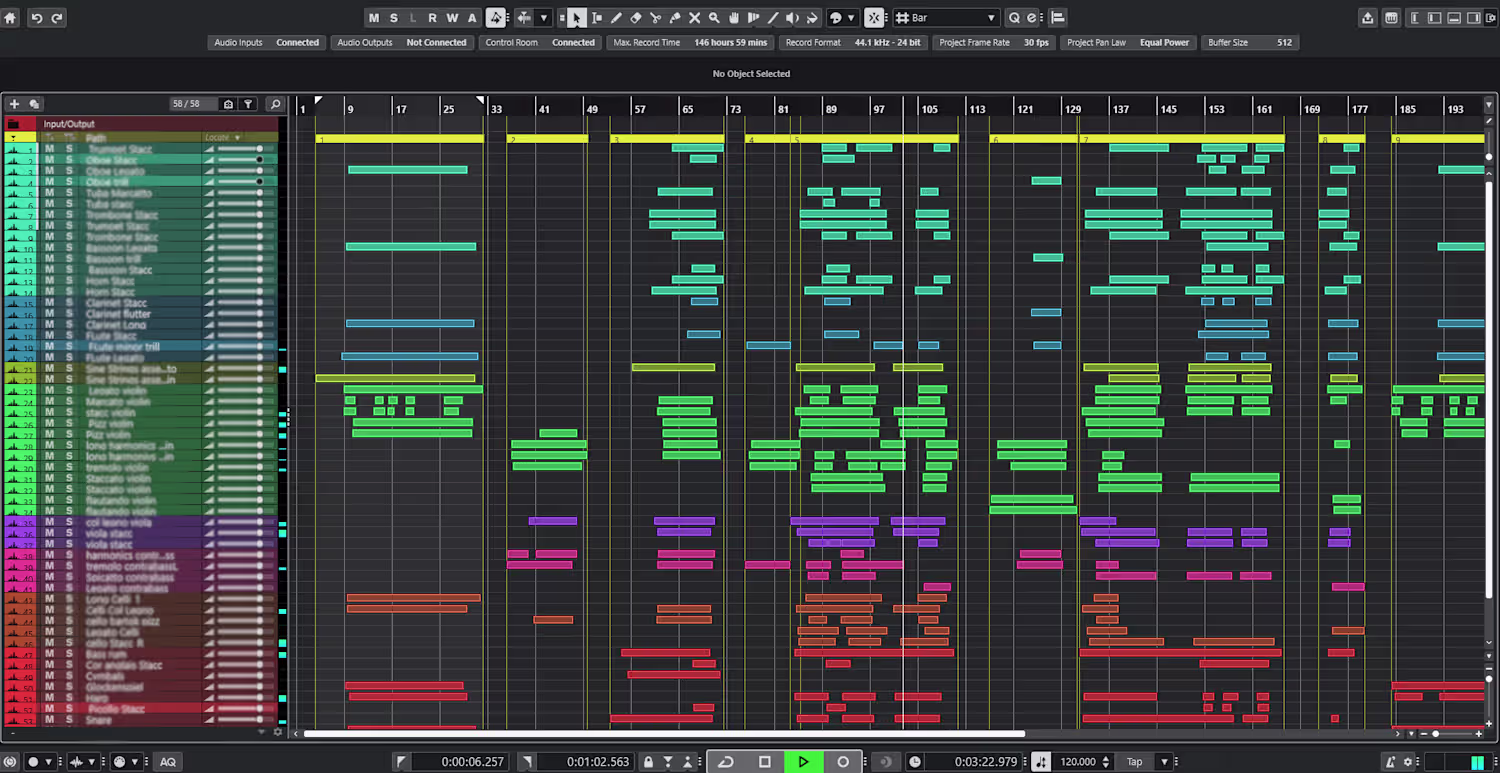Screen dimensions: 1500x773
Task: Select the Zoom magnifier tool
Action: pos(714,18)
